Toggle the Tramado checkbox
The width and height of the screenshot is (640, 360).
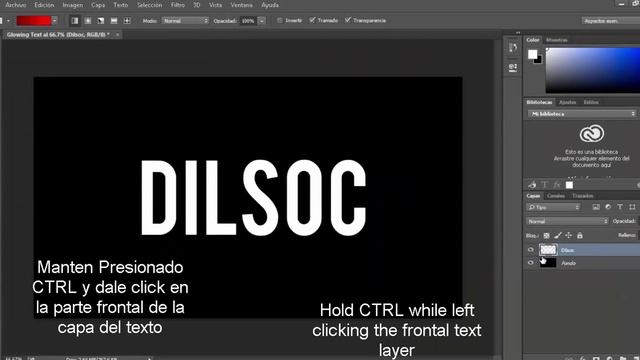click(x=312, y=20)
